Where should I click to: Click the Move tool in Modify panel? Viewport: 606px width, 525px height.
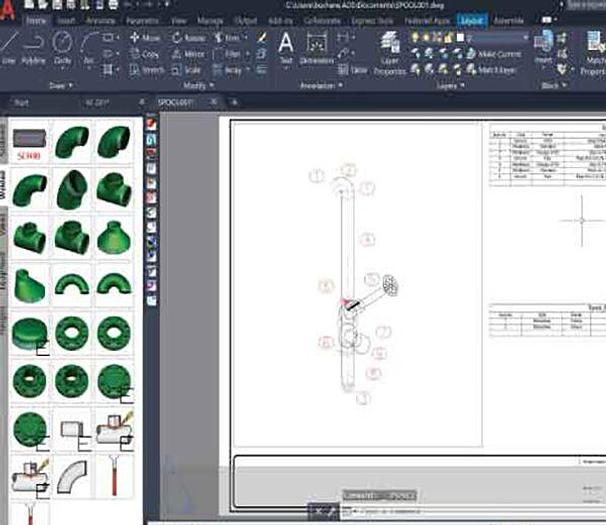click(x=145, y=37)
